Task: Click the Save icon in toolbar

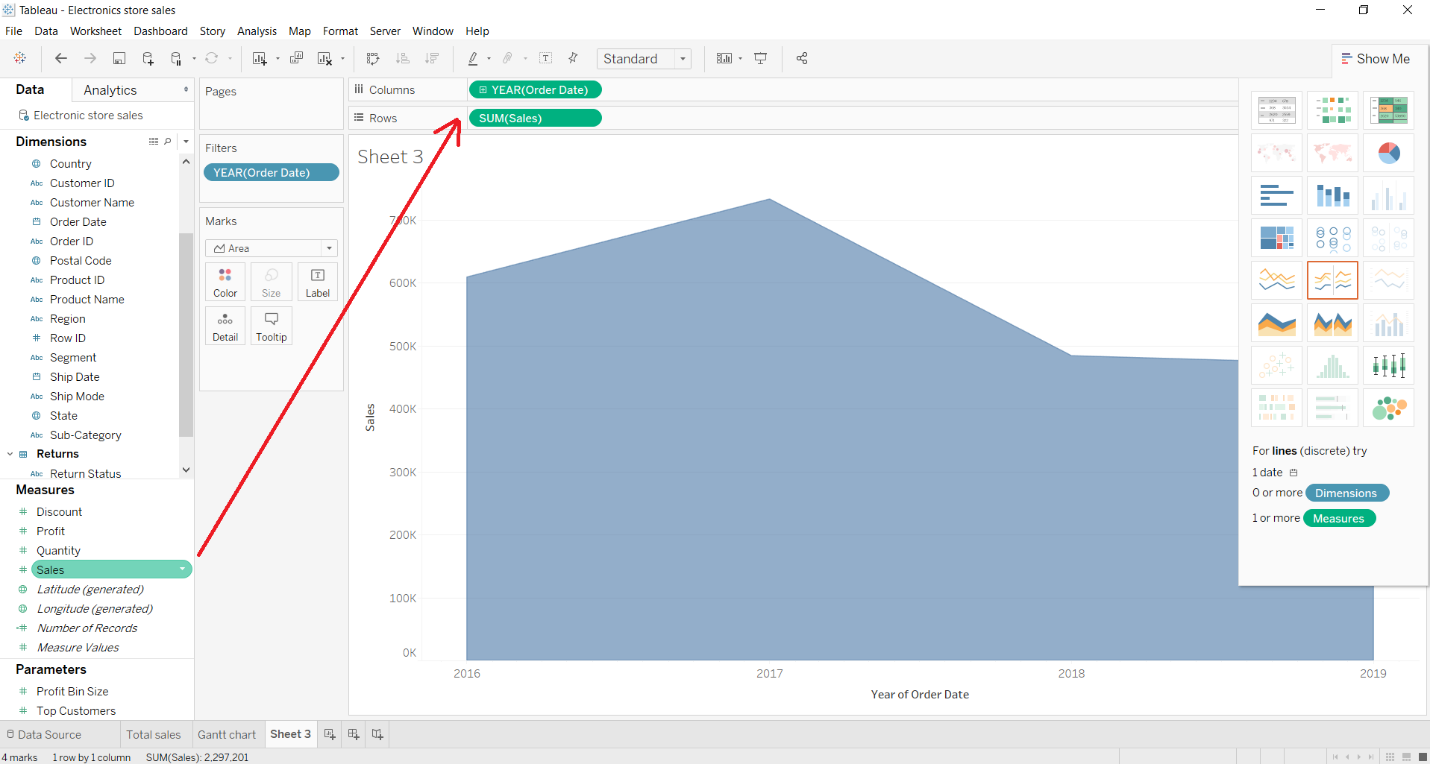Action: click(x=119, y=59)
